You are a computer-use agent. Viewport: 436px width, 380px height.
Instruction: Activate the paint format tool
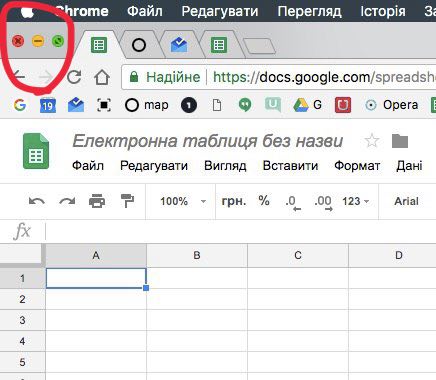[x=127, y=201]
